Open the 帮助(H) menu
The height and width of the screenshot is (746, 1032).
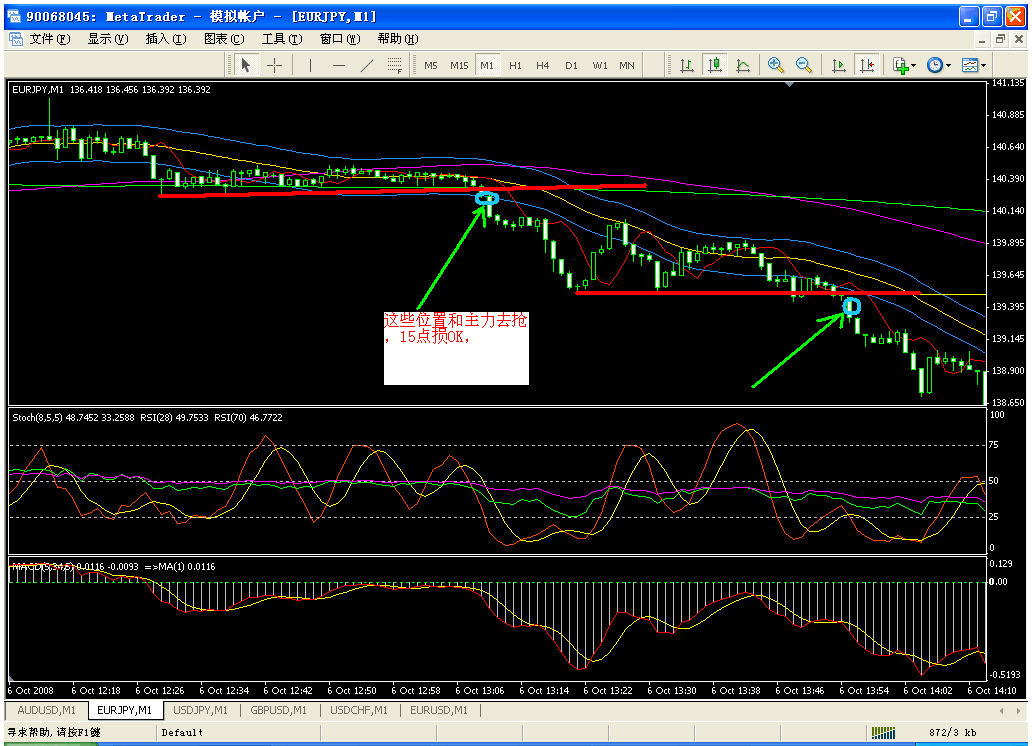click(398, 39)
